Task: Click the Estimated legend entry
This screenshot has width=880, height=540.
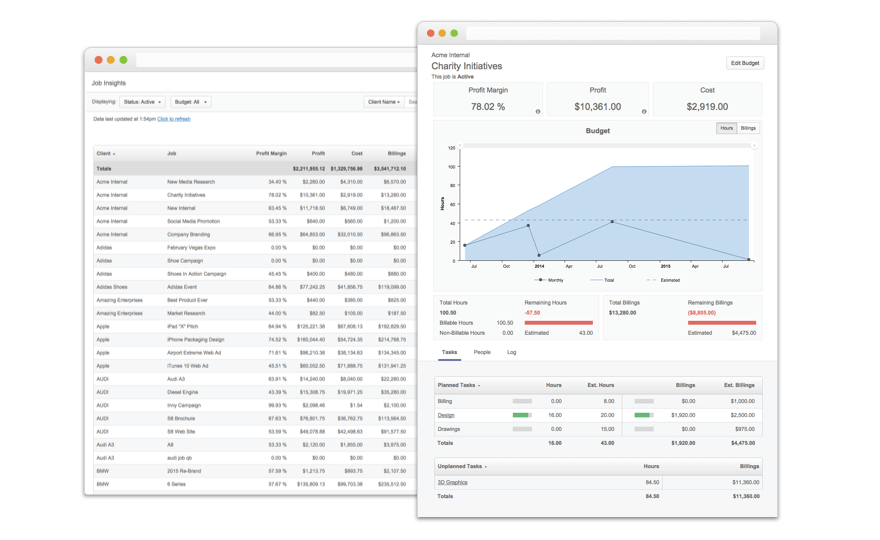Action: [x=663, y=280]
